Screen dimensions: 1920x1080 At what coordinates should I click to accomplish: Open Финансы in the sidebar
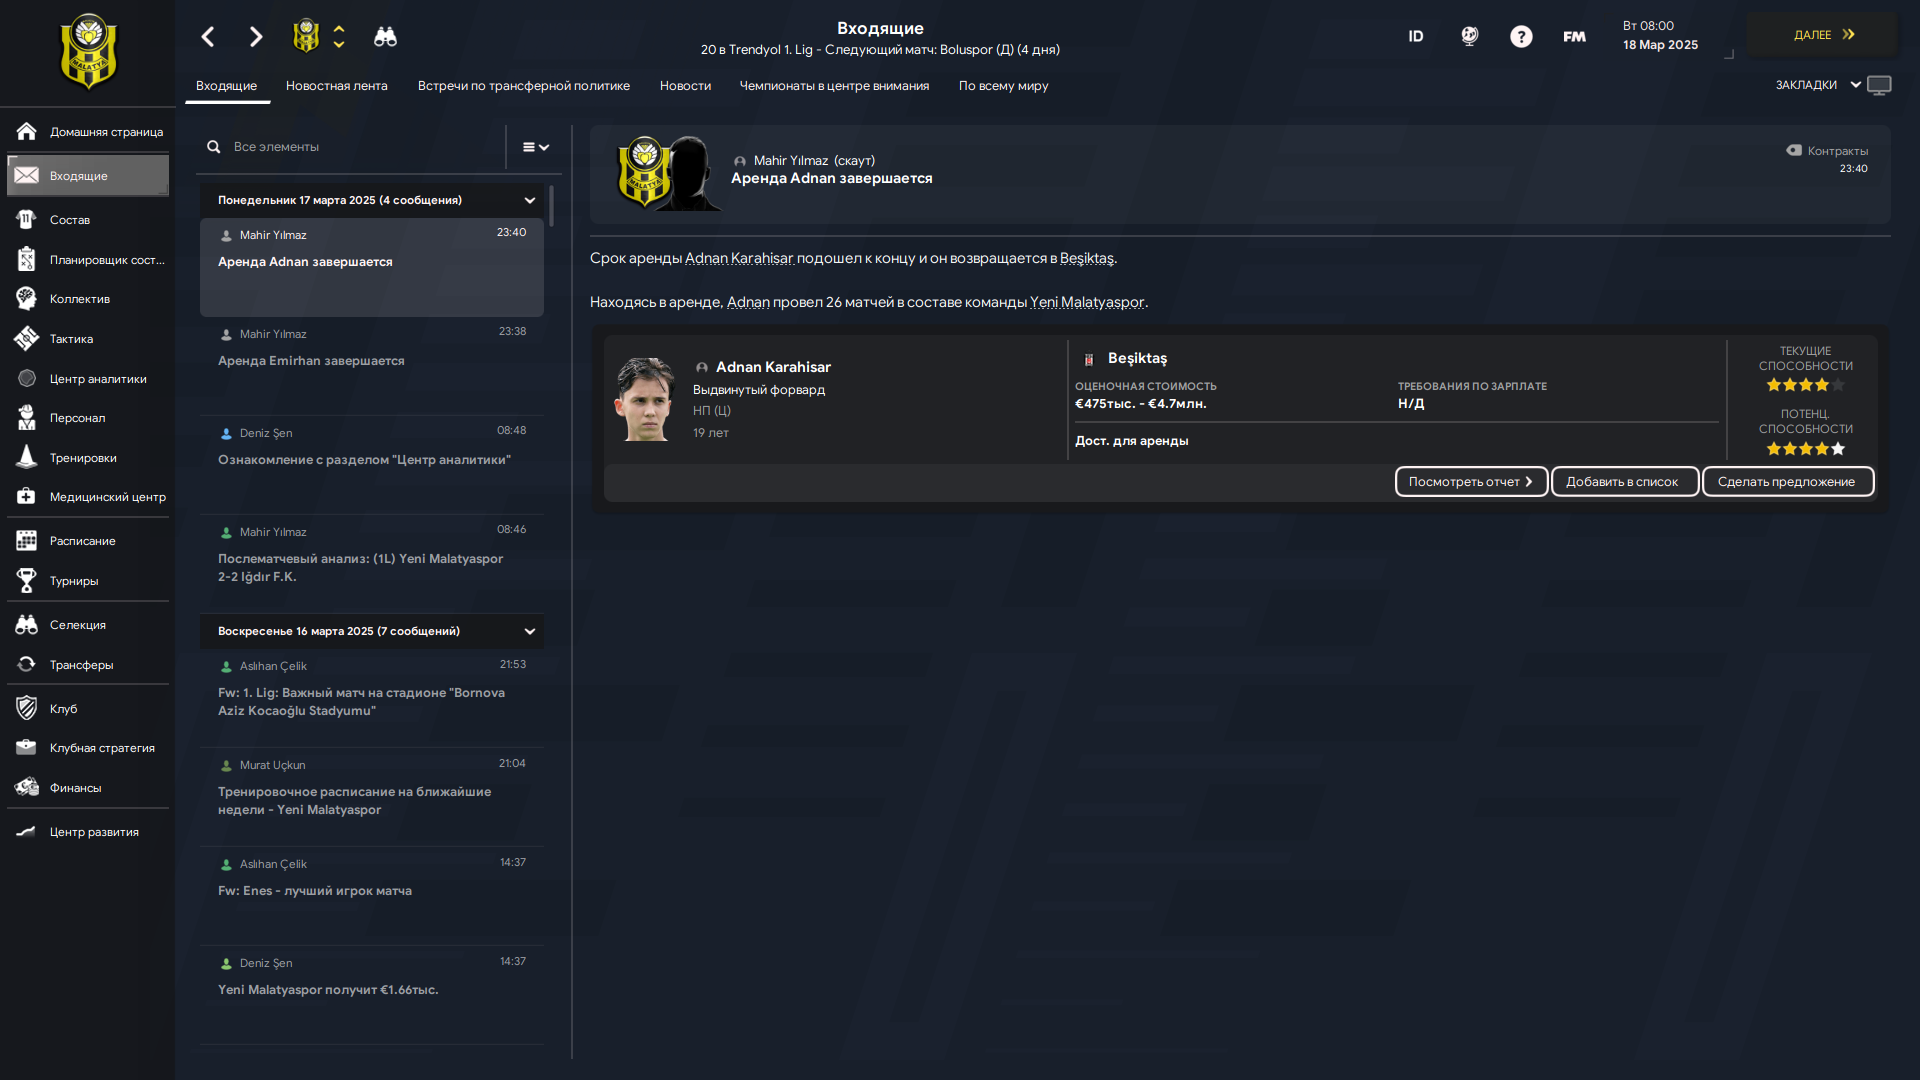pos(88,788)
